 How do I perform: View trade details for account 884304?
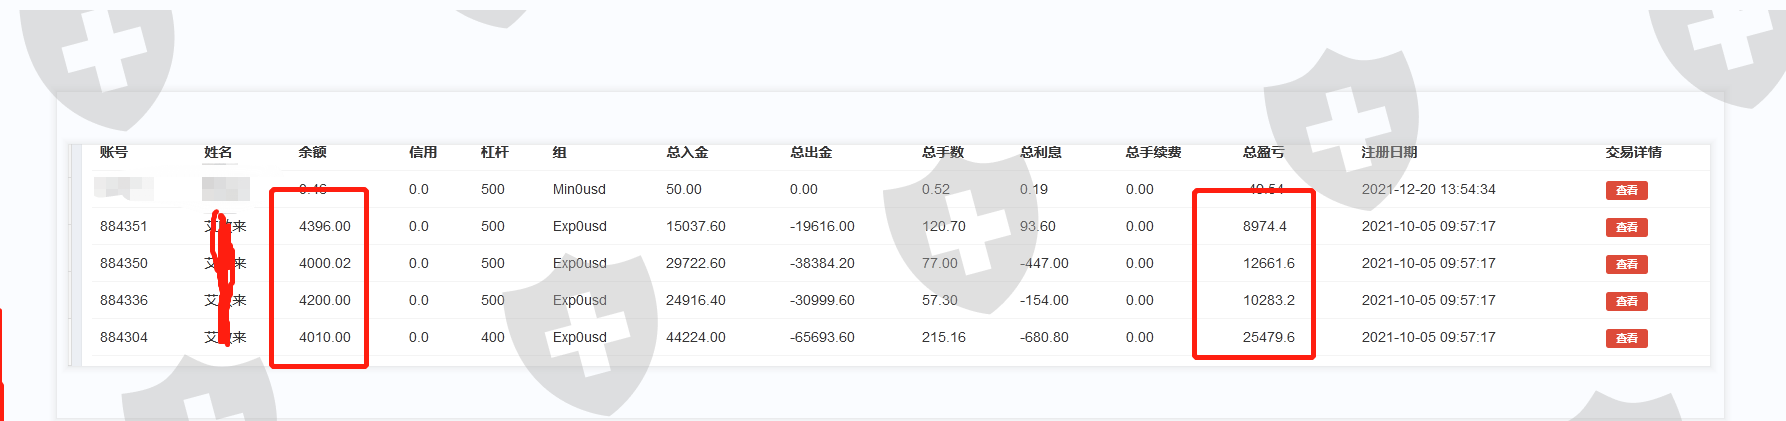coord(1626,339)
